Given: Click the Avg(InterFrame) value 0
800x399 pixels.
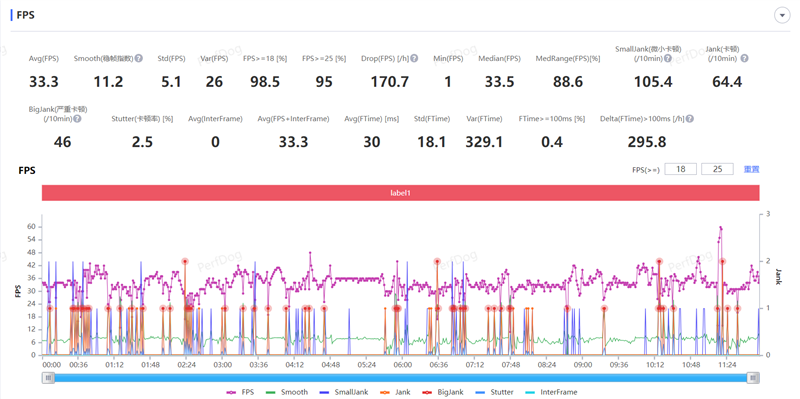Looking at the screenshot, I should tap(215, 142).
